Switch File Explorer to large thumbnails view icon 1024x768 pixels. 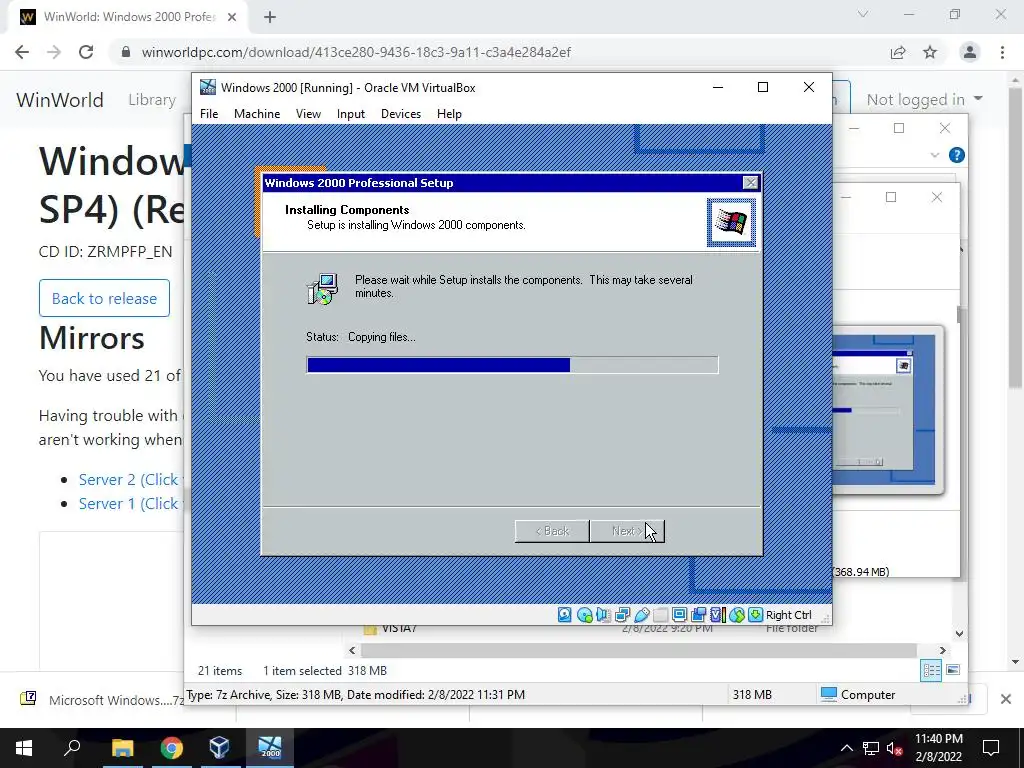point(953,670)
